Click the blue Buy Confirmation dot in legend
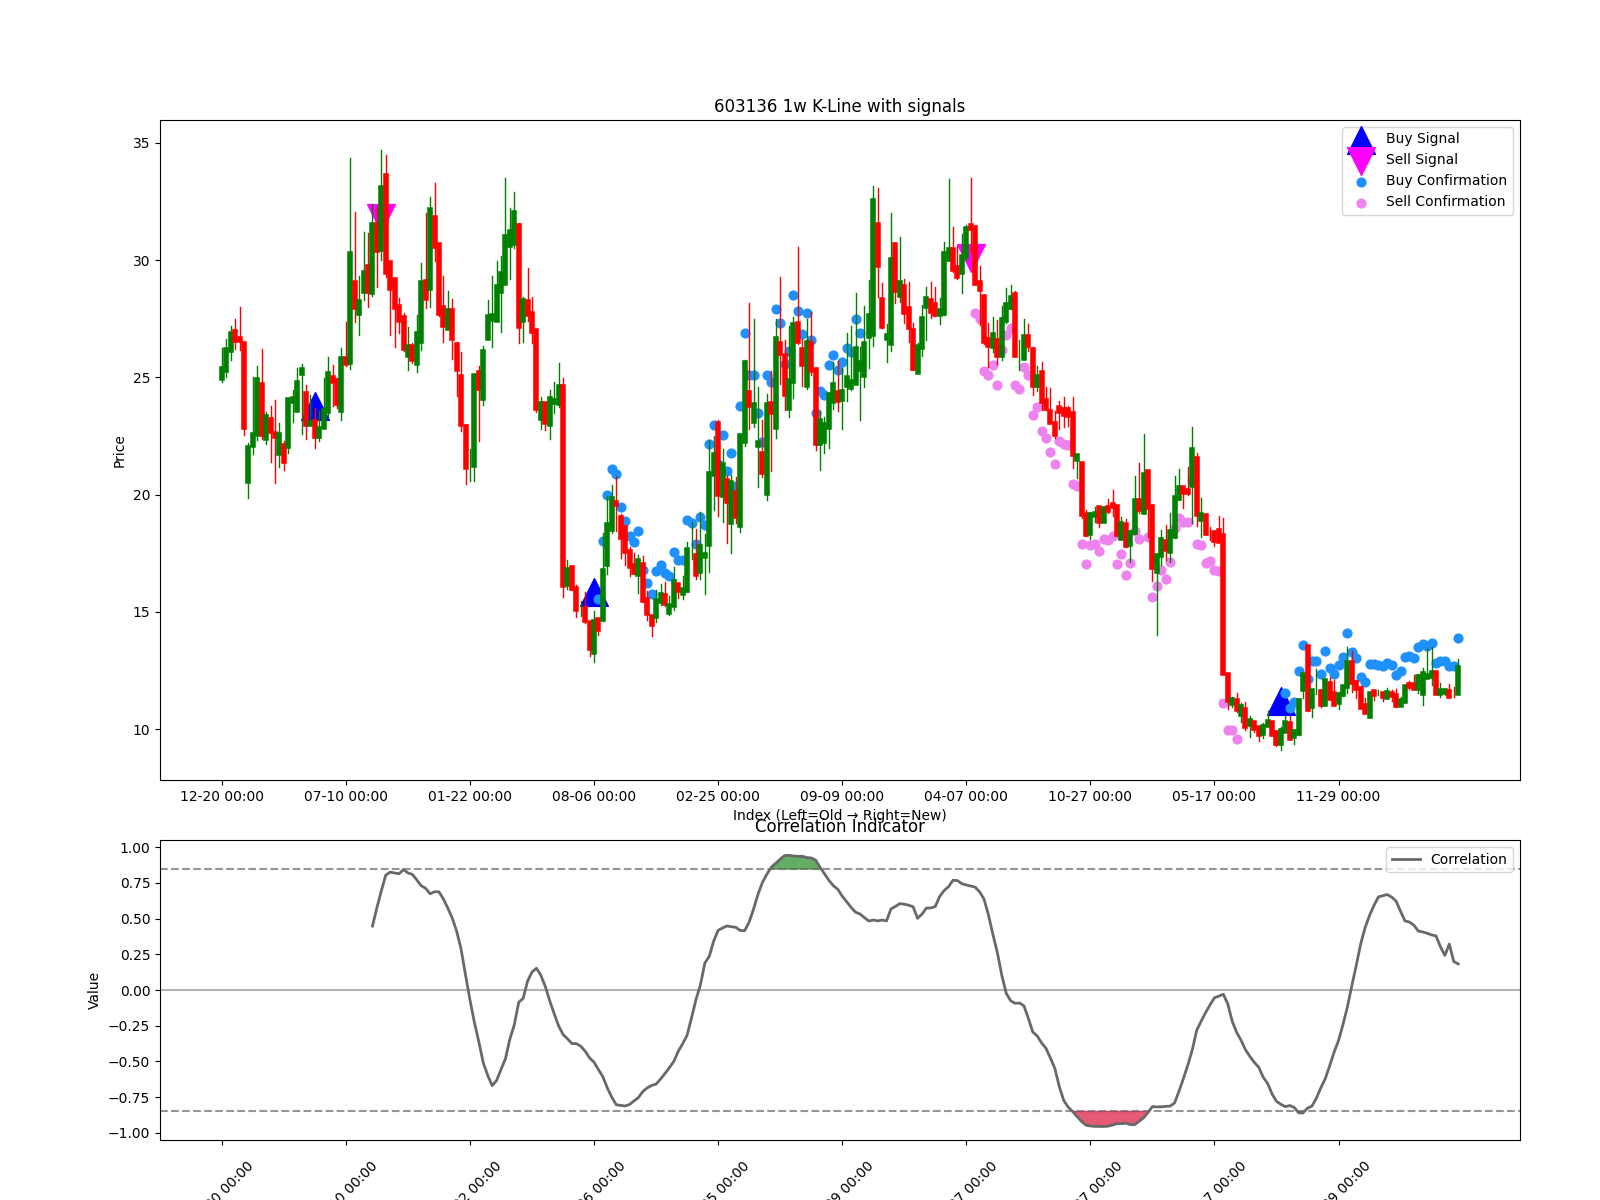Screen dimensions: 1600x1200 [1361, 182]
